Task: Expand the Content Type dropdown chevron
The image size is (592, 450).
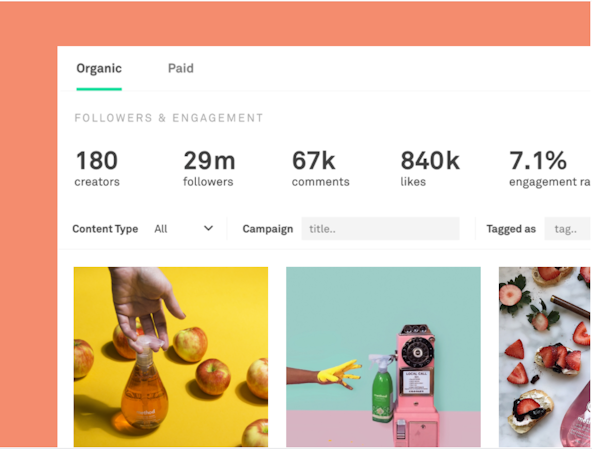Action: click(x=208, y=228)
